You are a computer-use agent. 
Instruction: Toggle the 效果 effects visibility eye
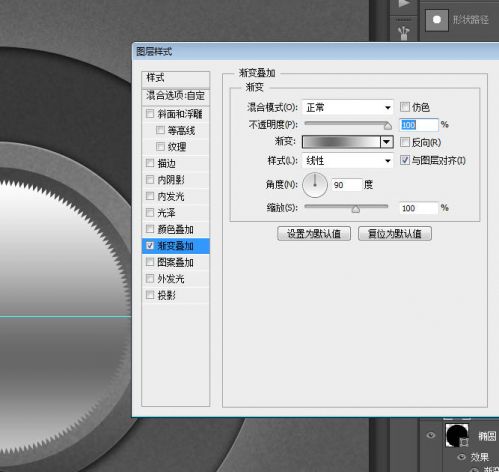(462, 457)
